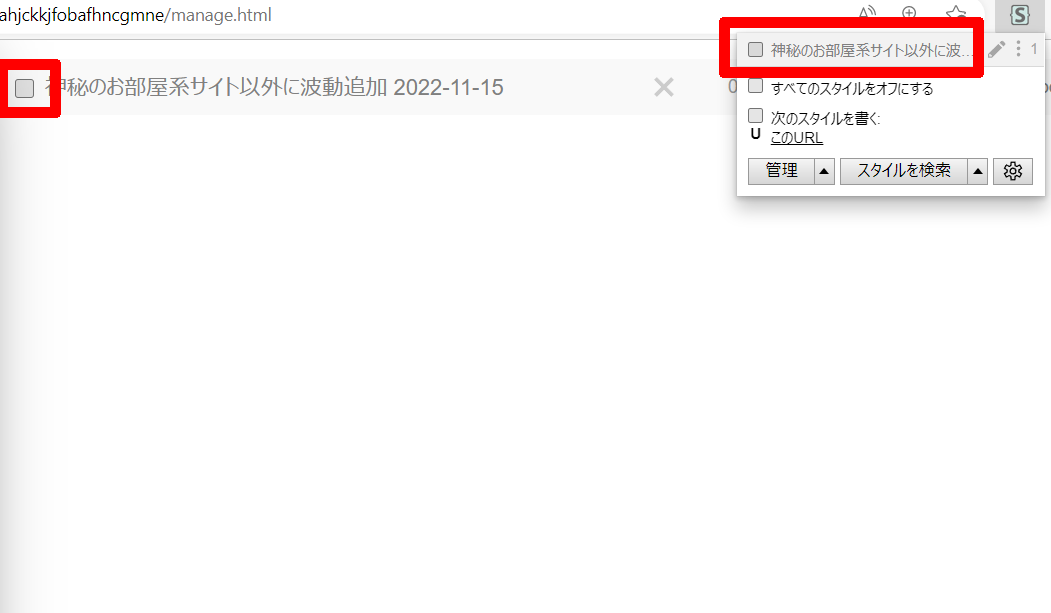The image size is (1051, 613).
Task: Toggle the manage page style checkbox
Action: click(x=25, y=88)
